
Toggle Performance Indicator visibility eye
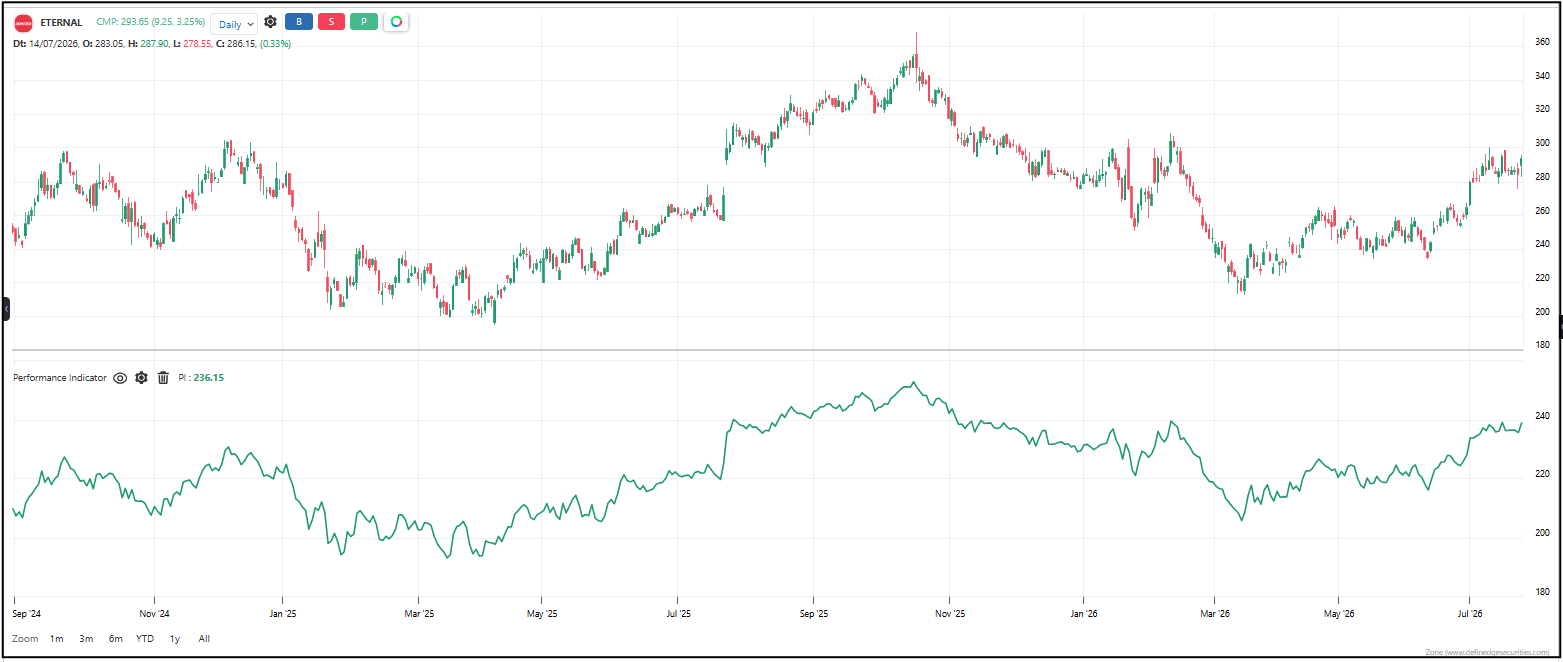120,378
